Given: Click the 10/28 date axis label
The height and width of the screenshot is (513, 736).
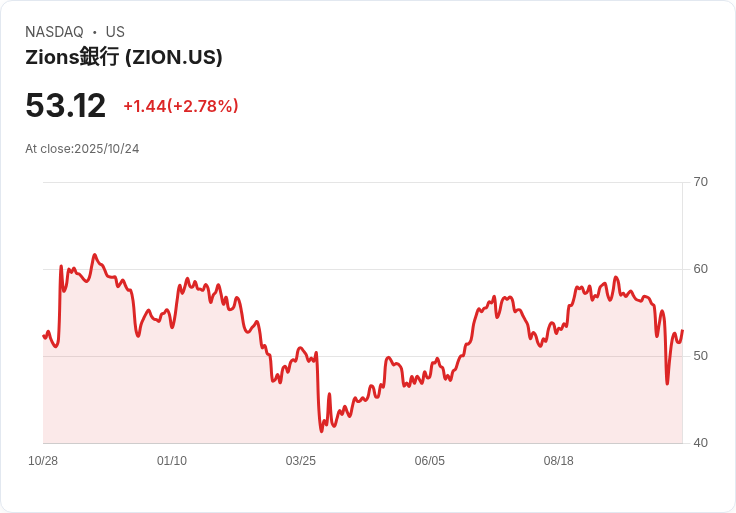Looking at the screenshot, I should point(43,461).
